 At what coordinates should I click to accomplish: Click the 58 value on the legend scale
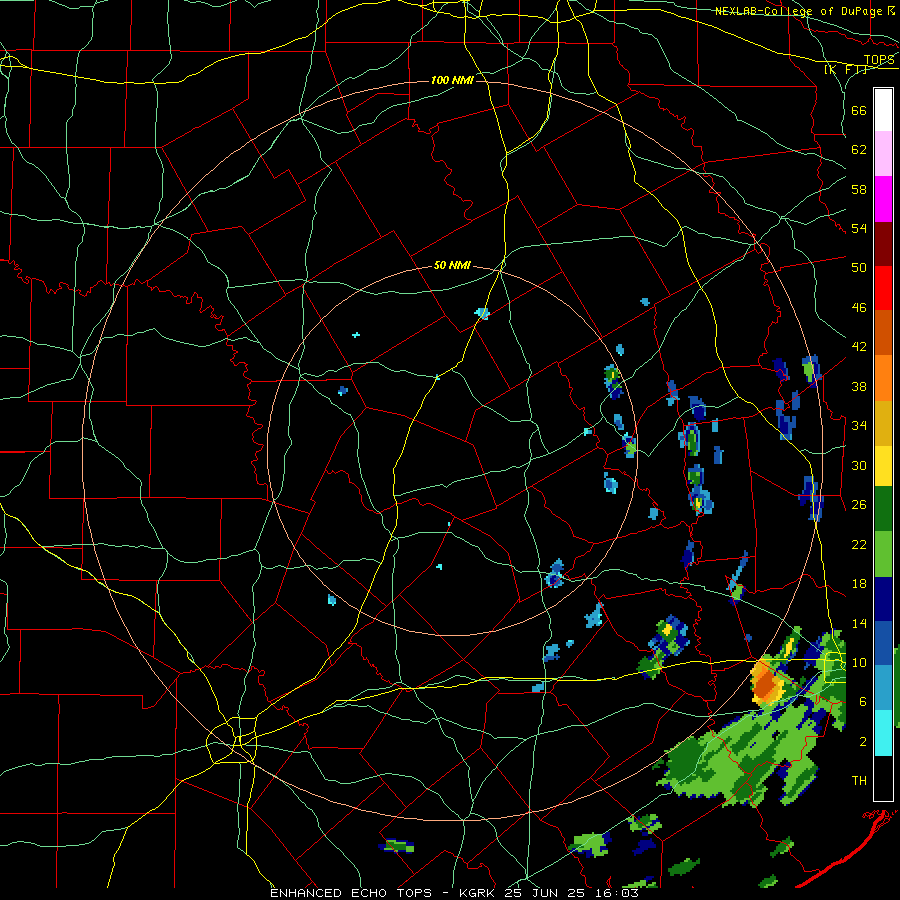(x=859, y=189)
